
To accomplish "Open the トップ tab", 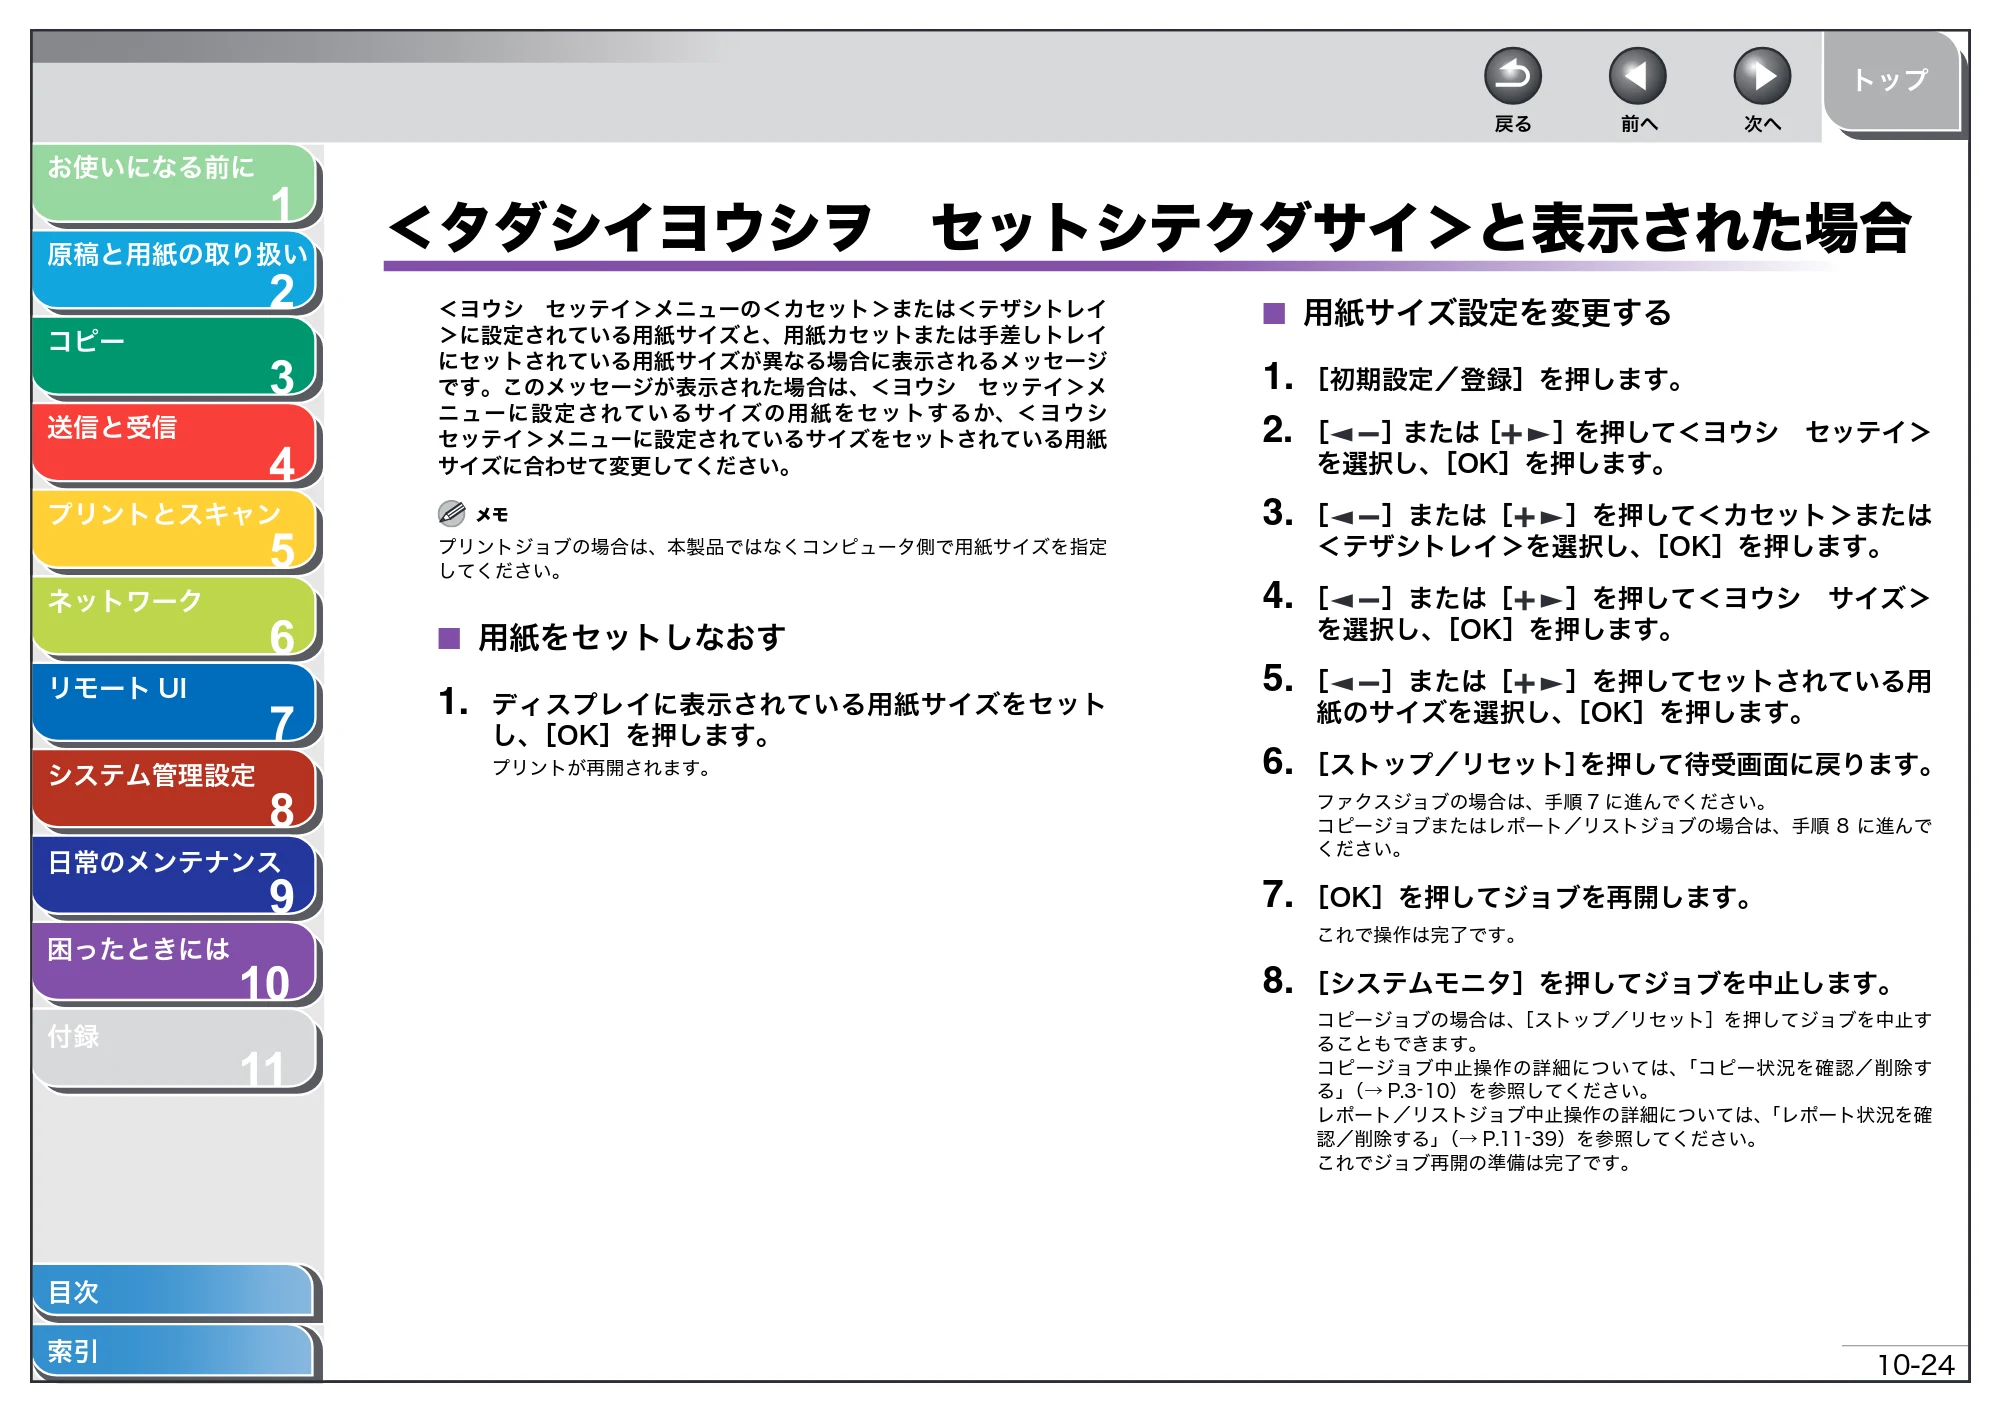I will 1890,80.
